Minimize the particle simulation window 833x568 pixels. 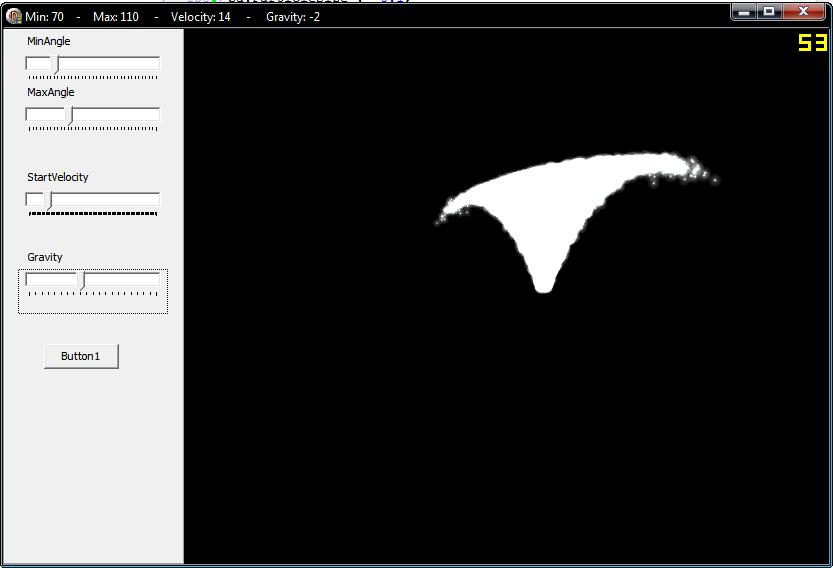click(744, 11)
